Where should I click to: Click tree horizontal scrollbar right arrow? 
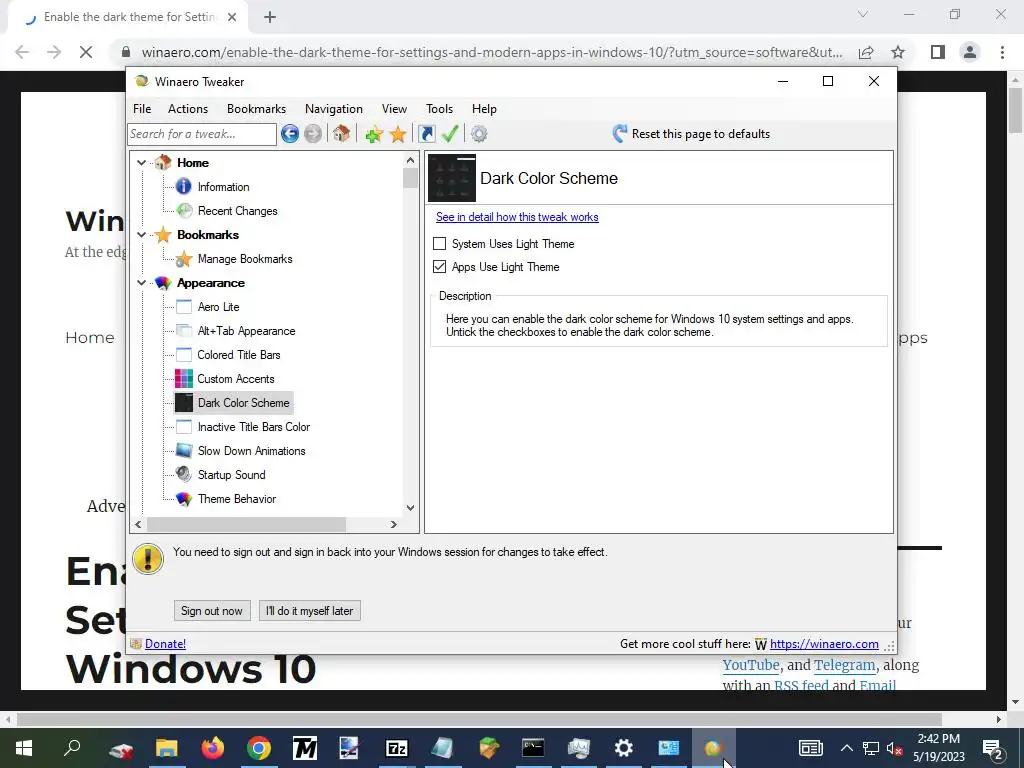(x=394, y=524)
